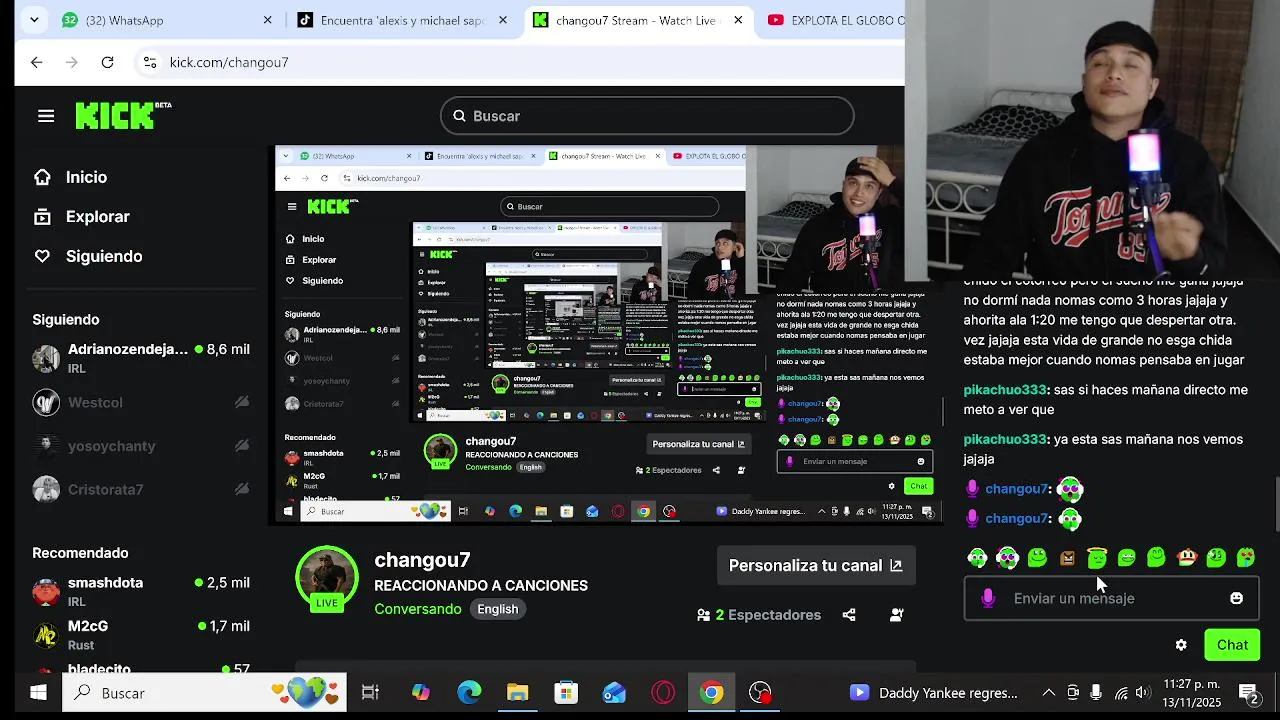Click the Chrome taskbar icon

[x=711, y=692]
